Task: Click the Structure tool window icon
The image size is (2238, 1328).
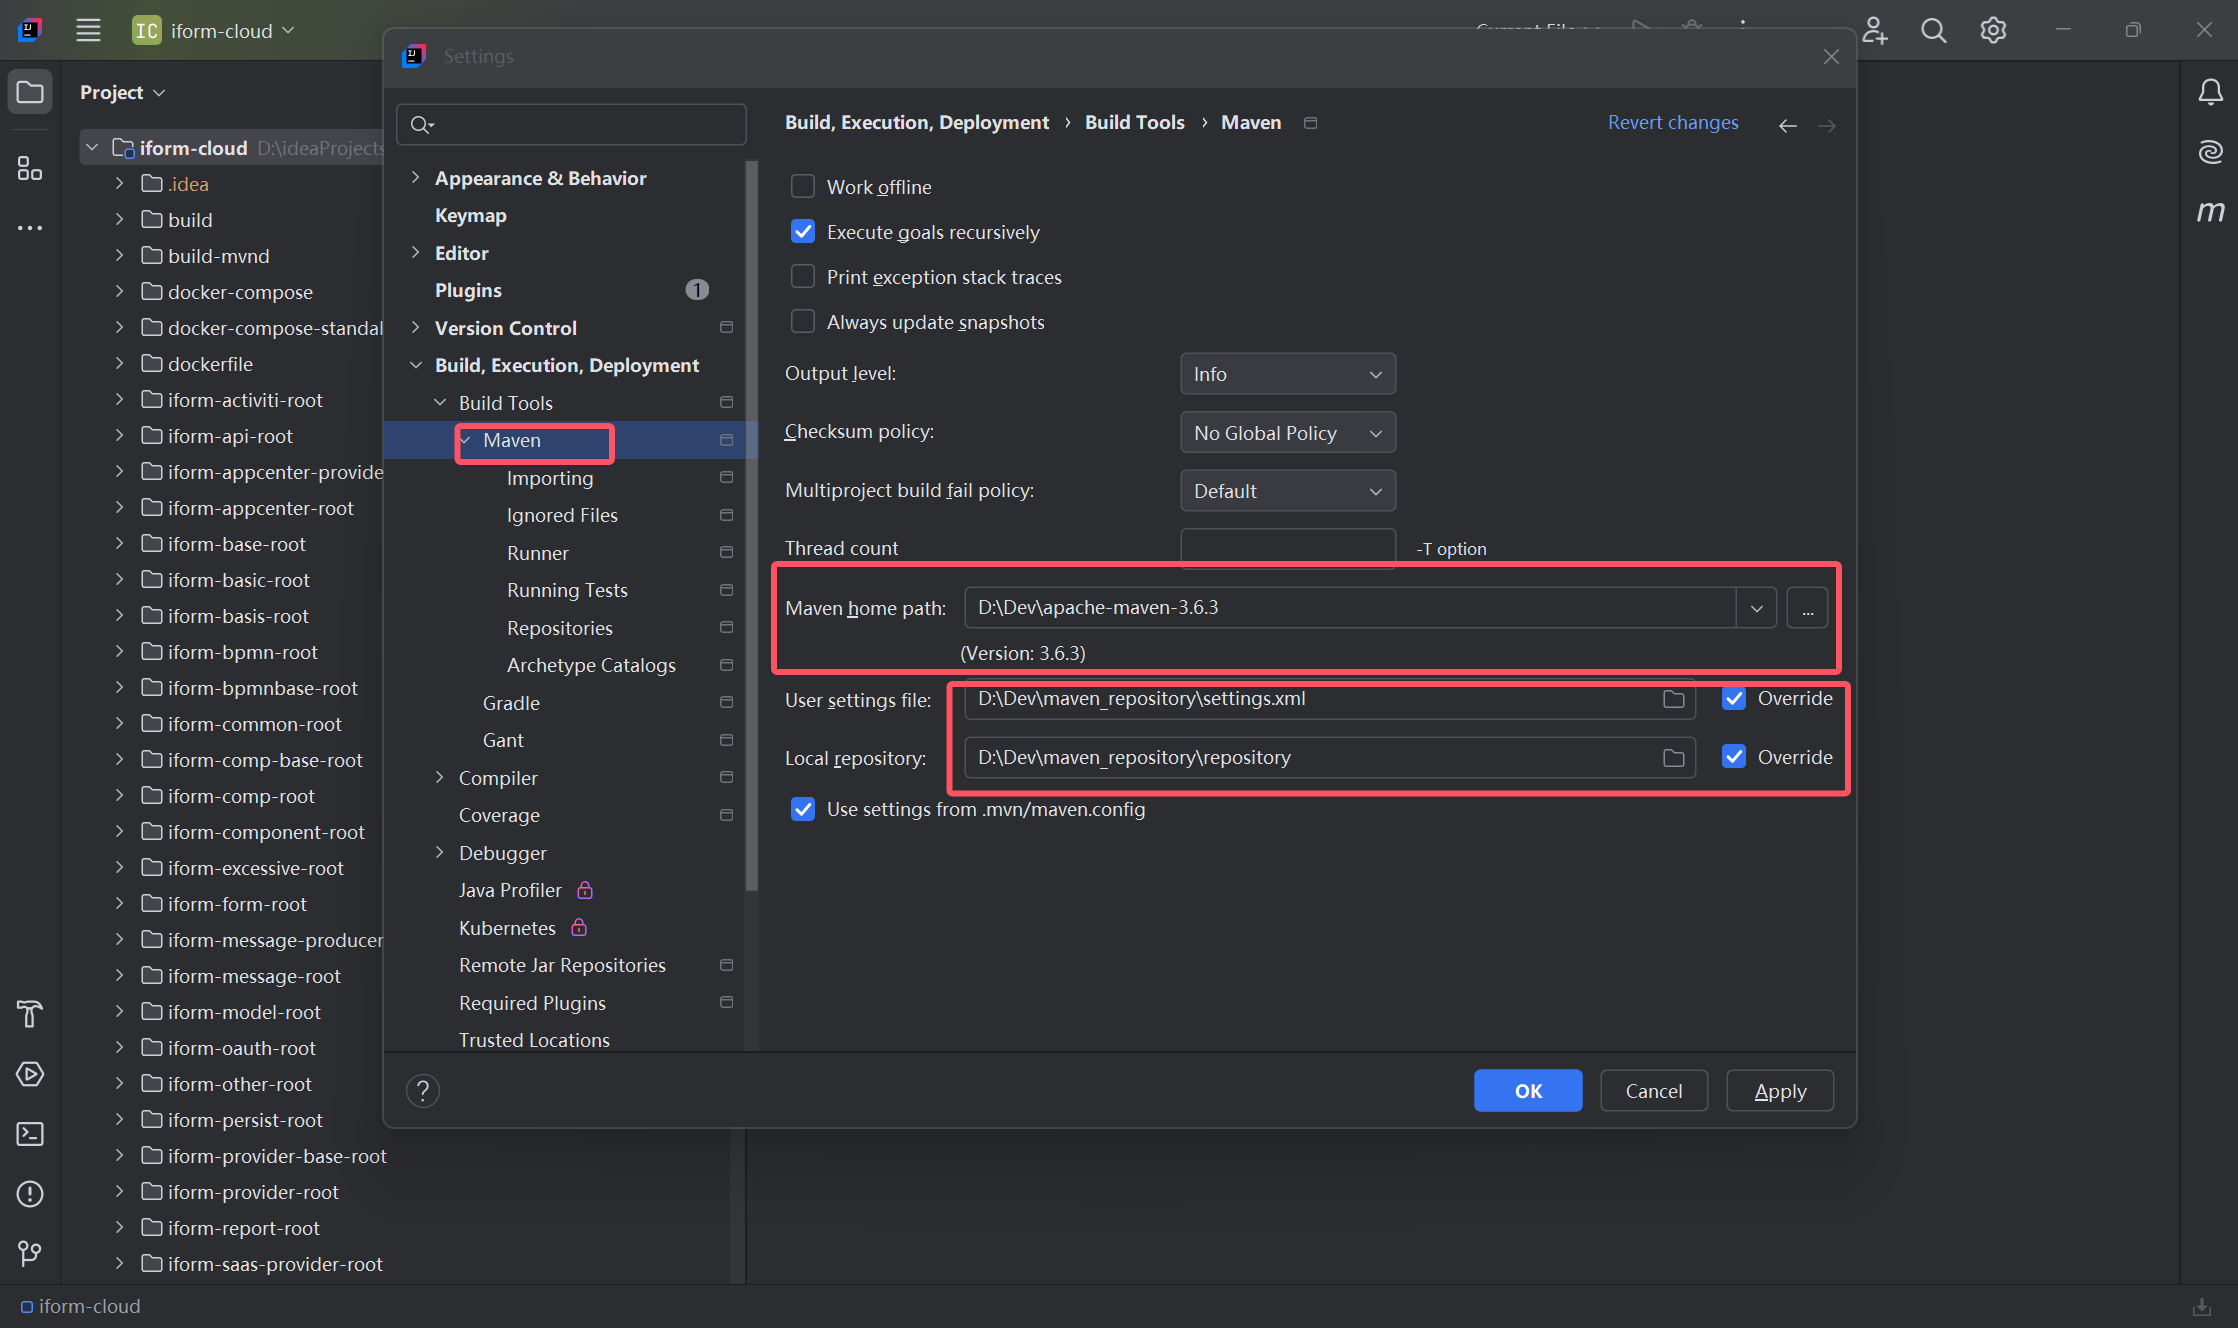Action: (x=30, y=168)
